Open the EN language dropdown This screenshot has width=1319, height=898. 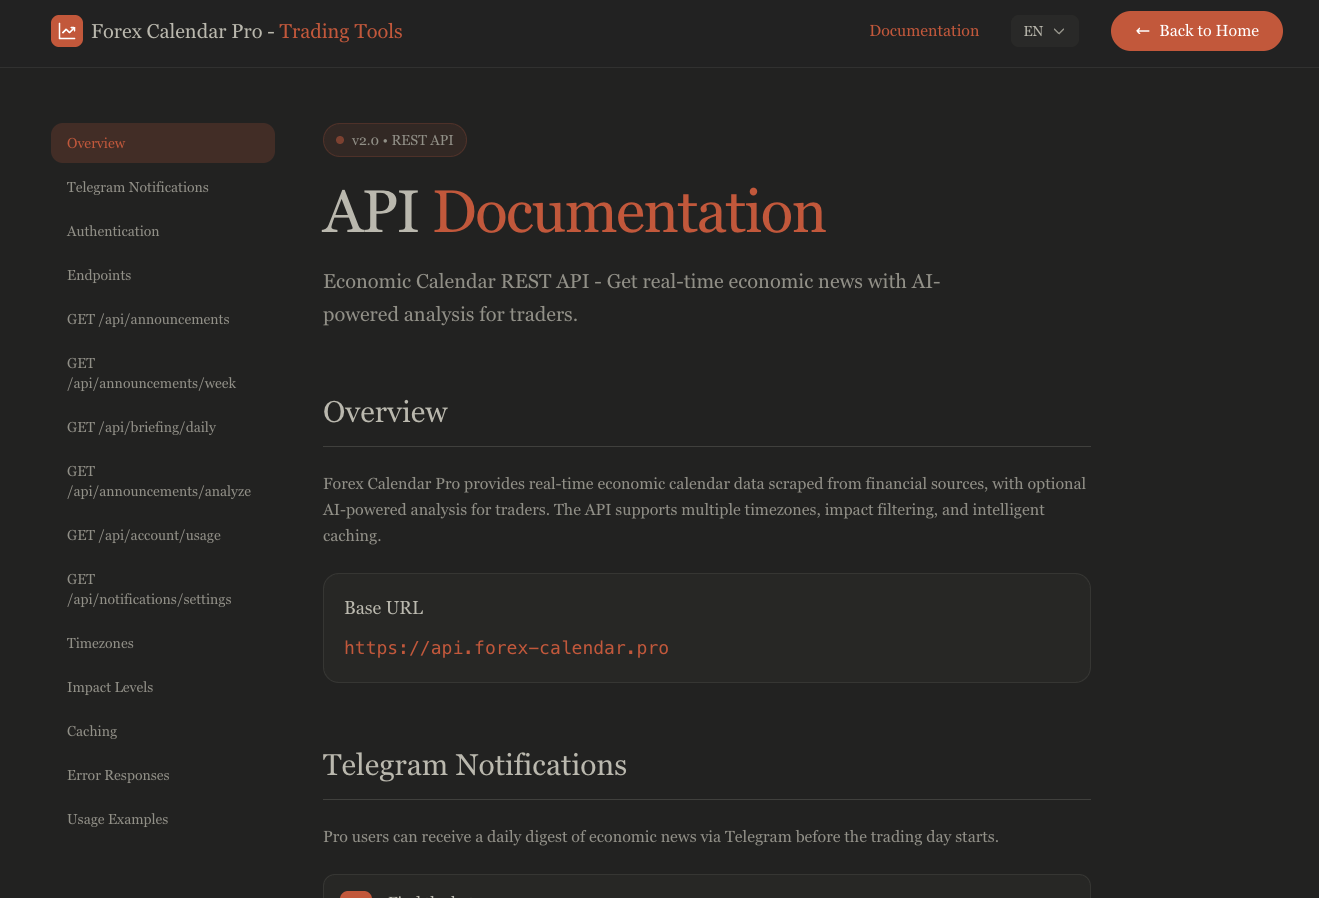[1044, 31]
